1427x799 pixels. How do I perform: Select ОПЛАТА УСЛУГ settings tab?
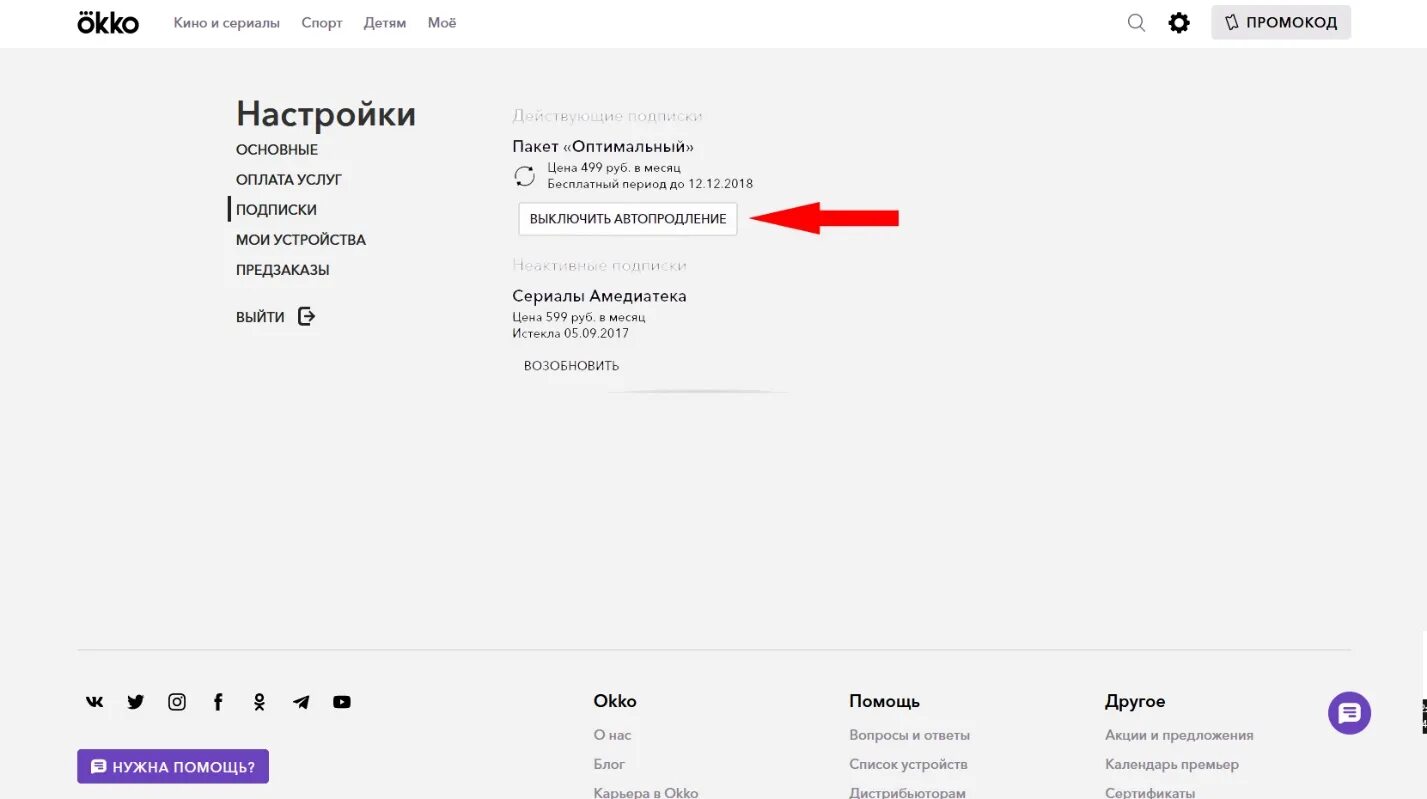click(x=289, y=180)
